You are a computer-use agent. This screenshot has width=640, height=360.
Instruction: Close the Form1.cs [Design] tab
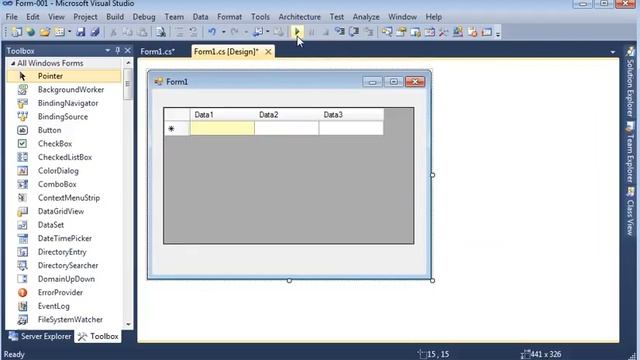tap(268, 52)
